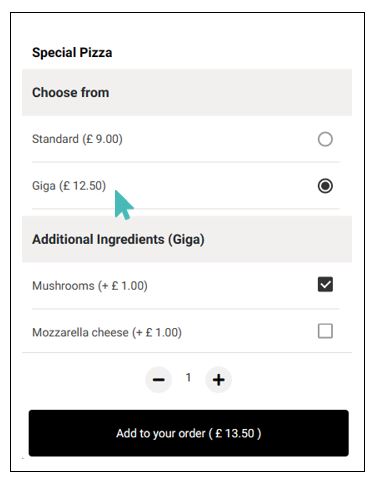Decrease quantity with the minus icon

pos(158,379)
